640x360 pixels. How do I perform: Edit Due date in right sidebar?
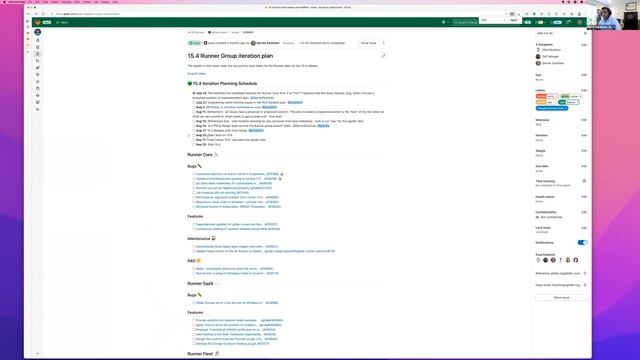584,166
